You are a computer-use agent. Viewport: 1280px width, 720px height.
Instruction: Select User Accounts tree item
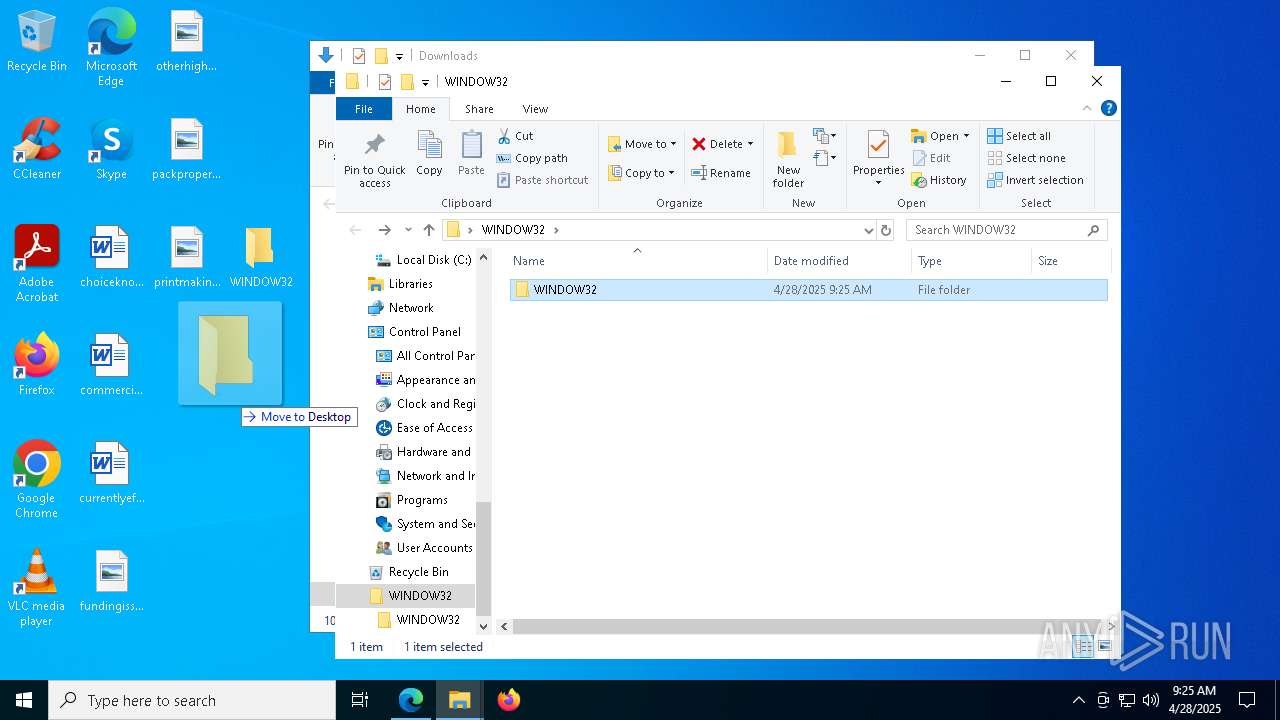[424, 548]
